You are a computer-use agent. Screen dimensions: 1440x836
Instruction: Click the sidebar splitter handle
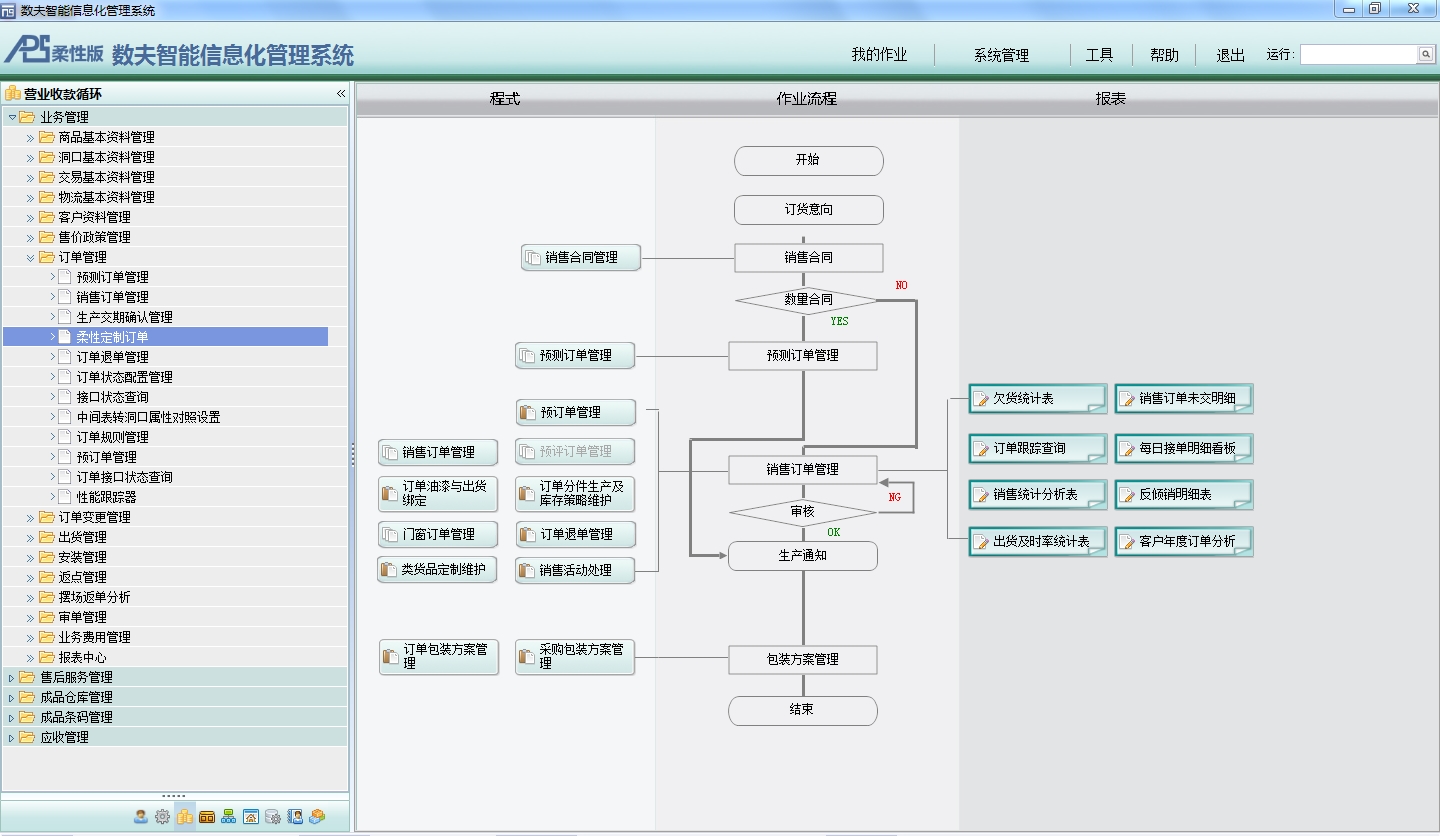point(353,455)
